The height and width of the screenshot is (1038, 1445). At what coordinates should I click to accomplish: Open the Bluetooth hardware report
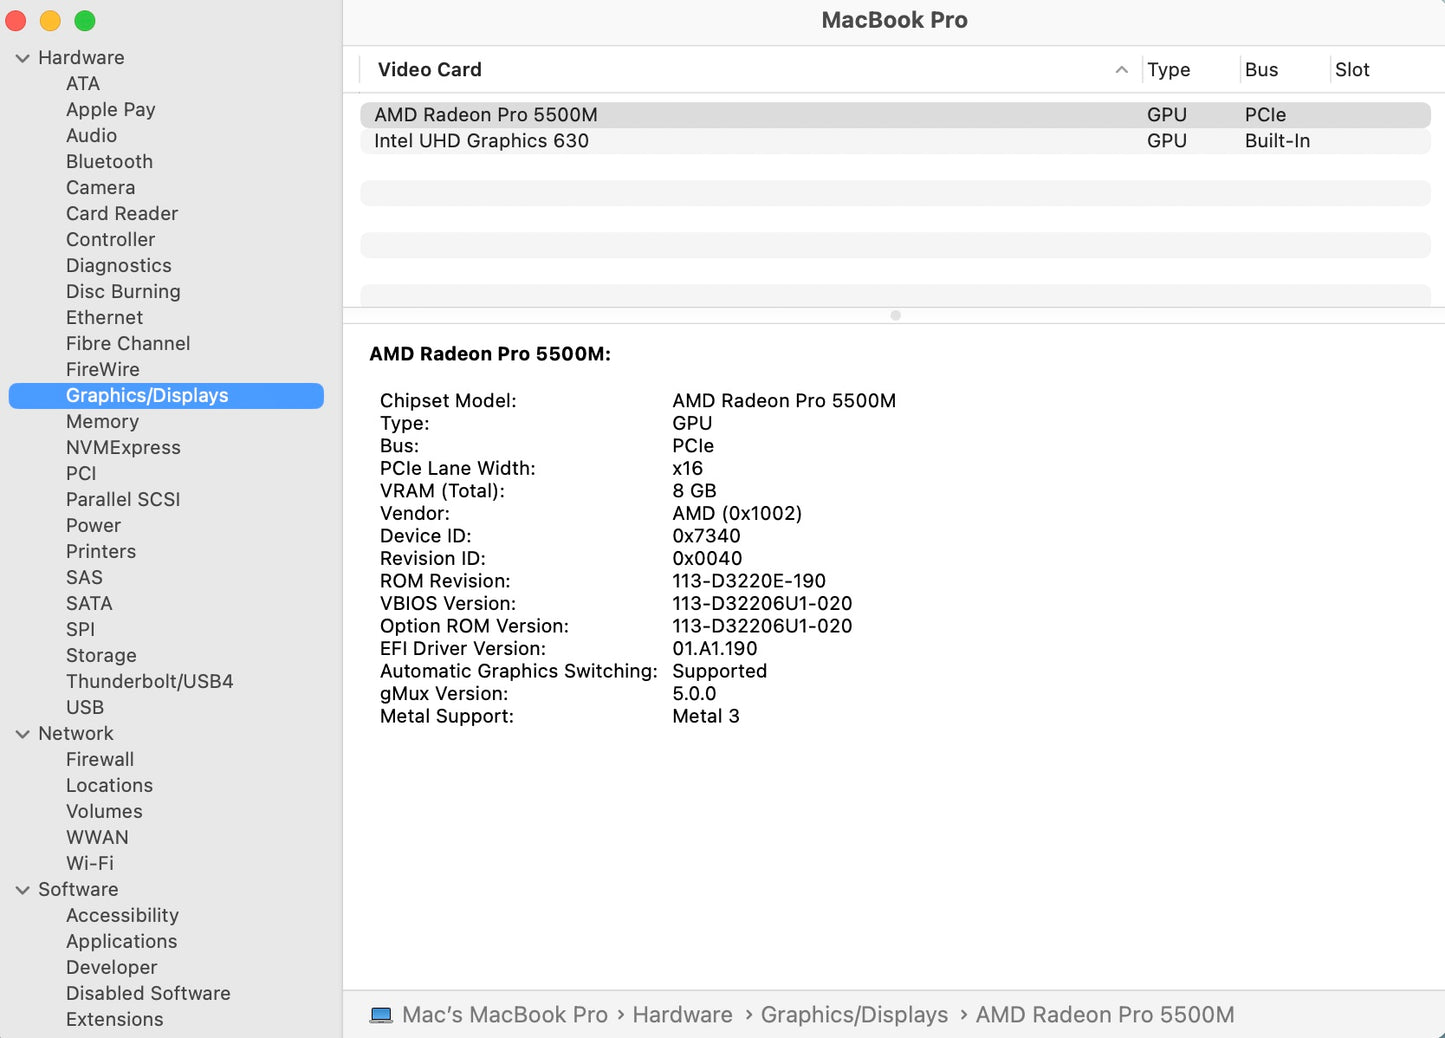(109, 161)
